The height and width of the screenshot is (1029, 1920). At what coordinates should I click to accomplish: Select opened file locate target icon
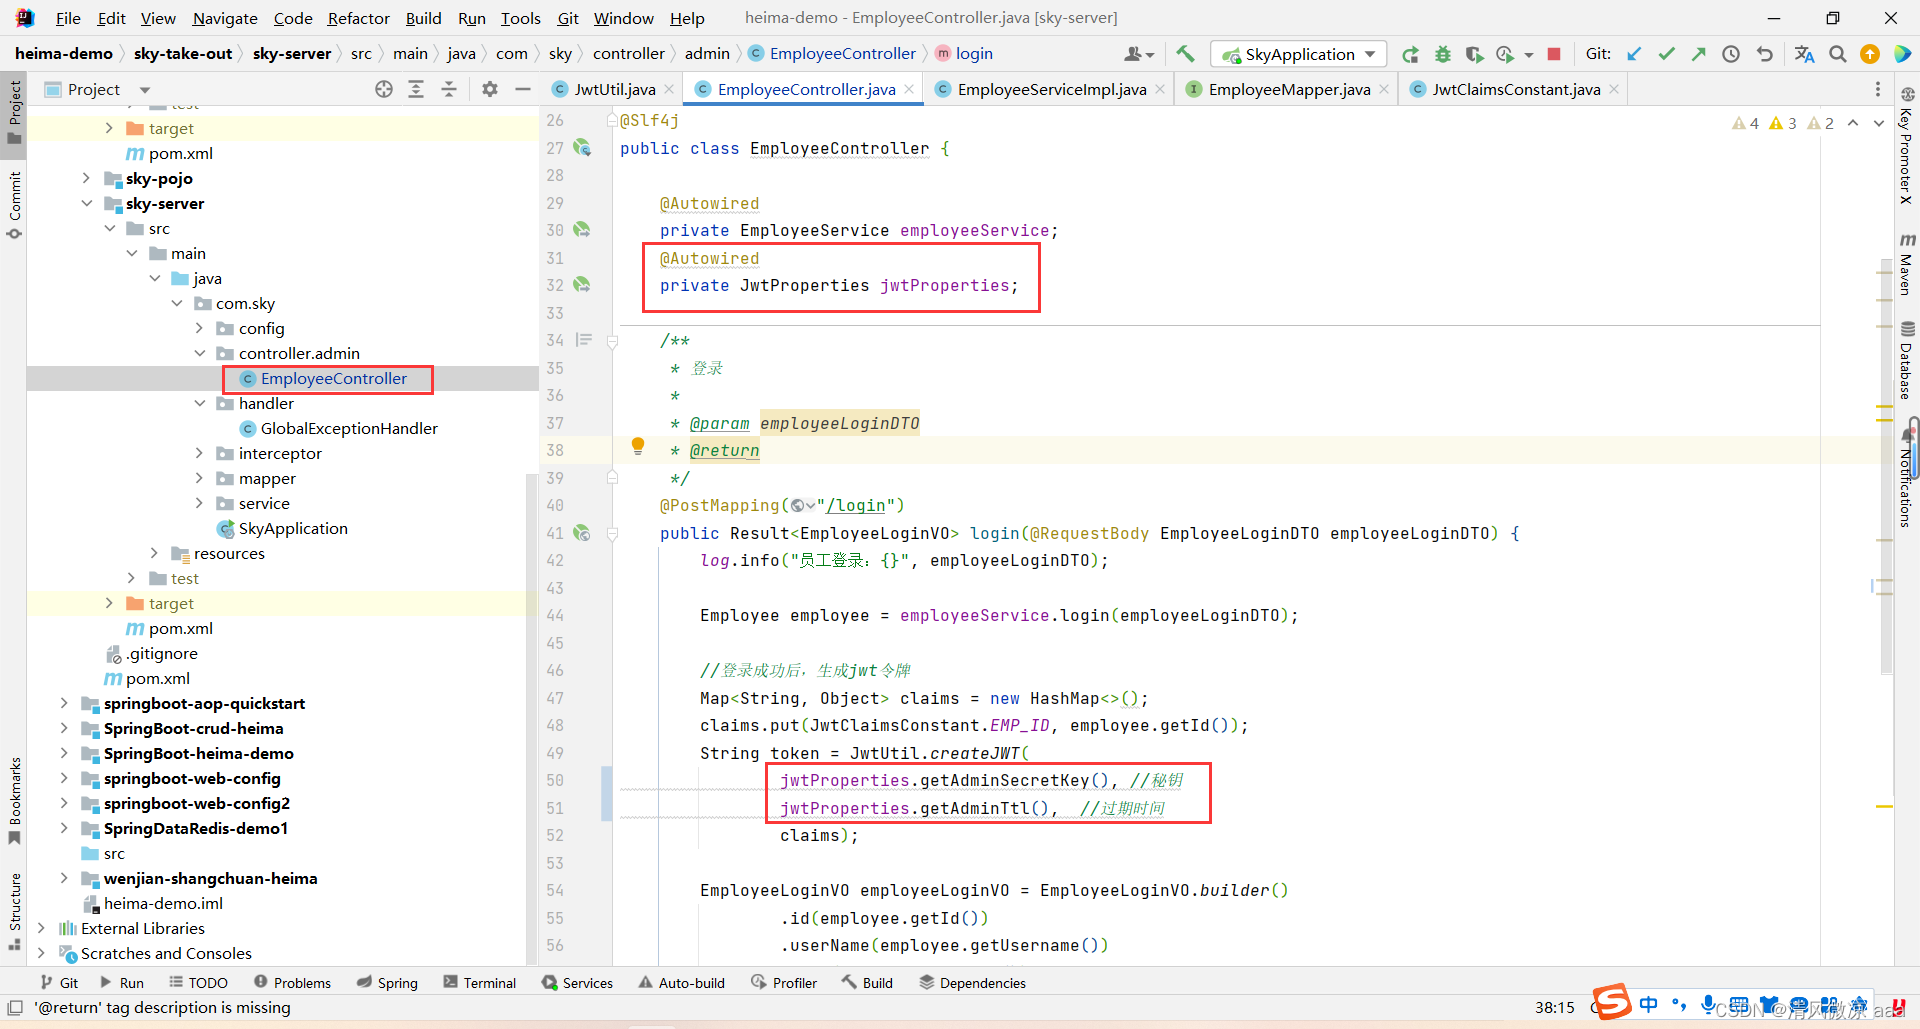(384, 89)
